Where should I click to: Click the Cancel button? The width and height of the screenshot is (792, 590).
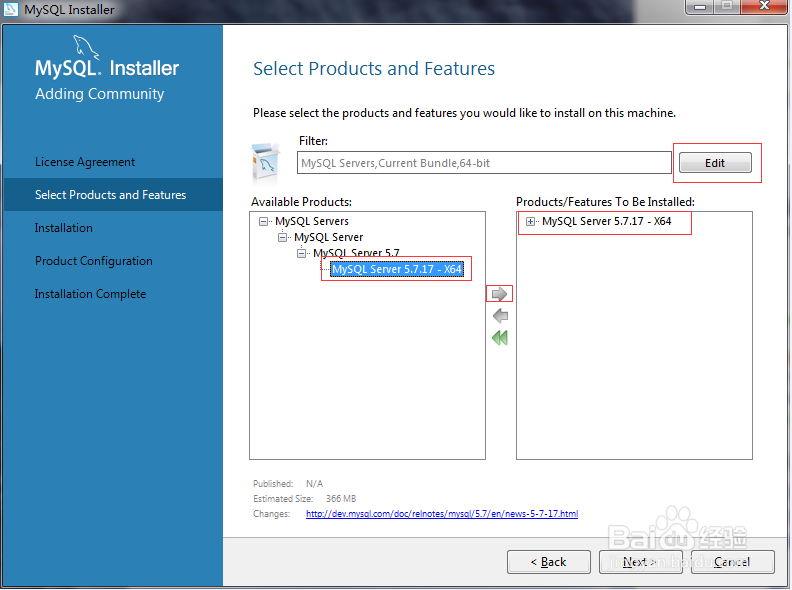pos(732,562)
